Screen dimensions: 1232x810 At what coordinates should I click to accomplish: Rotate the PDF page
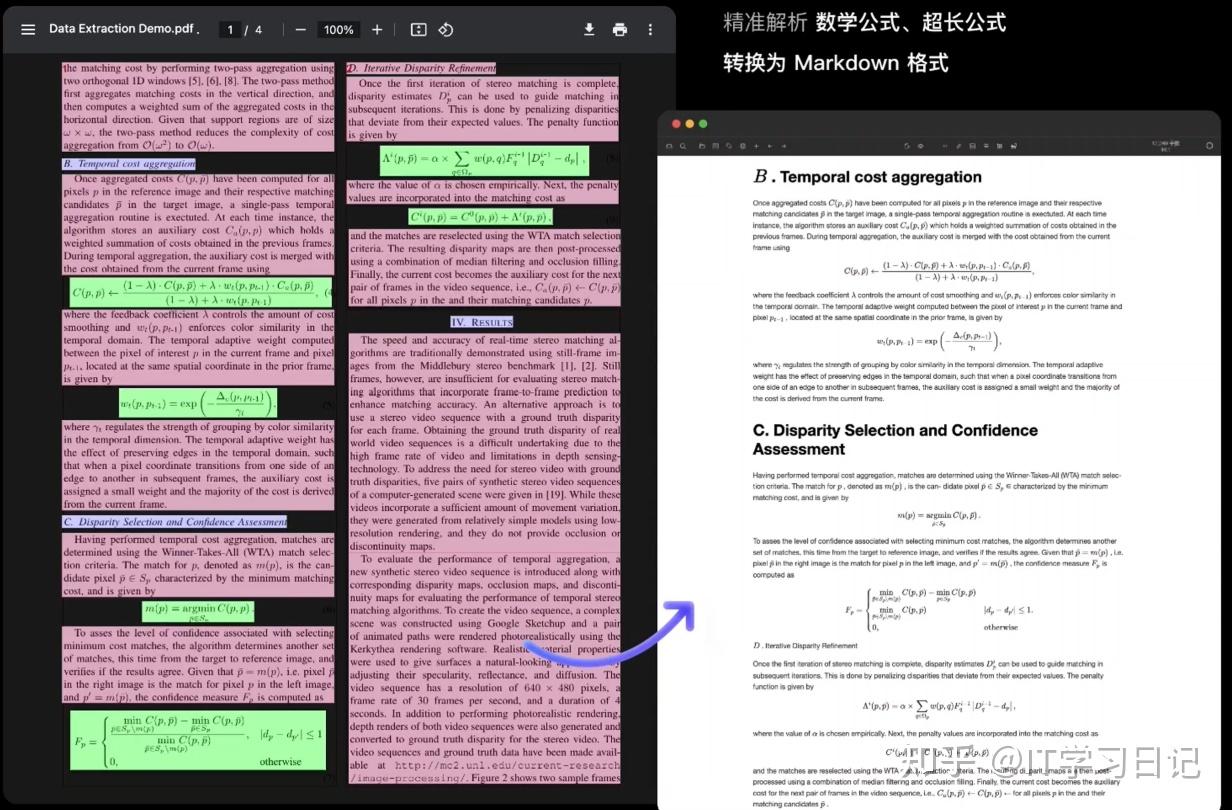point(446,29)
